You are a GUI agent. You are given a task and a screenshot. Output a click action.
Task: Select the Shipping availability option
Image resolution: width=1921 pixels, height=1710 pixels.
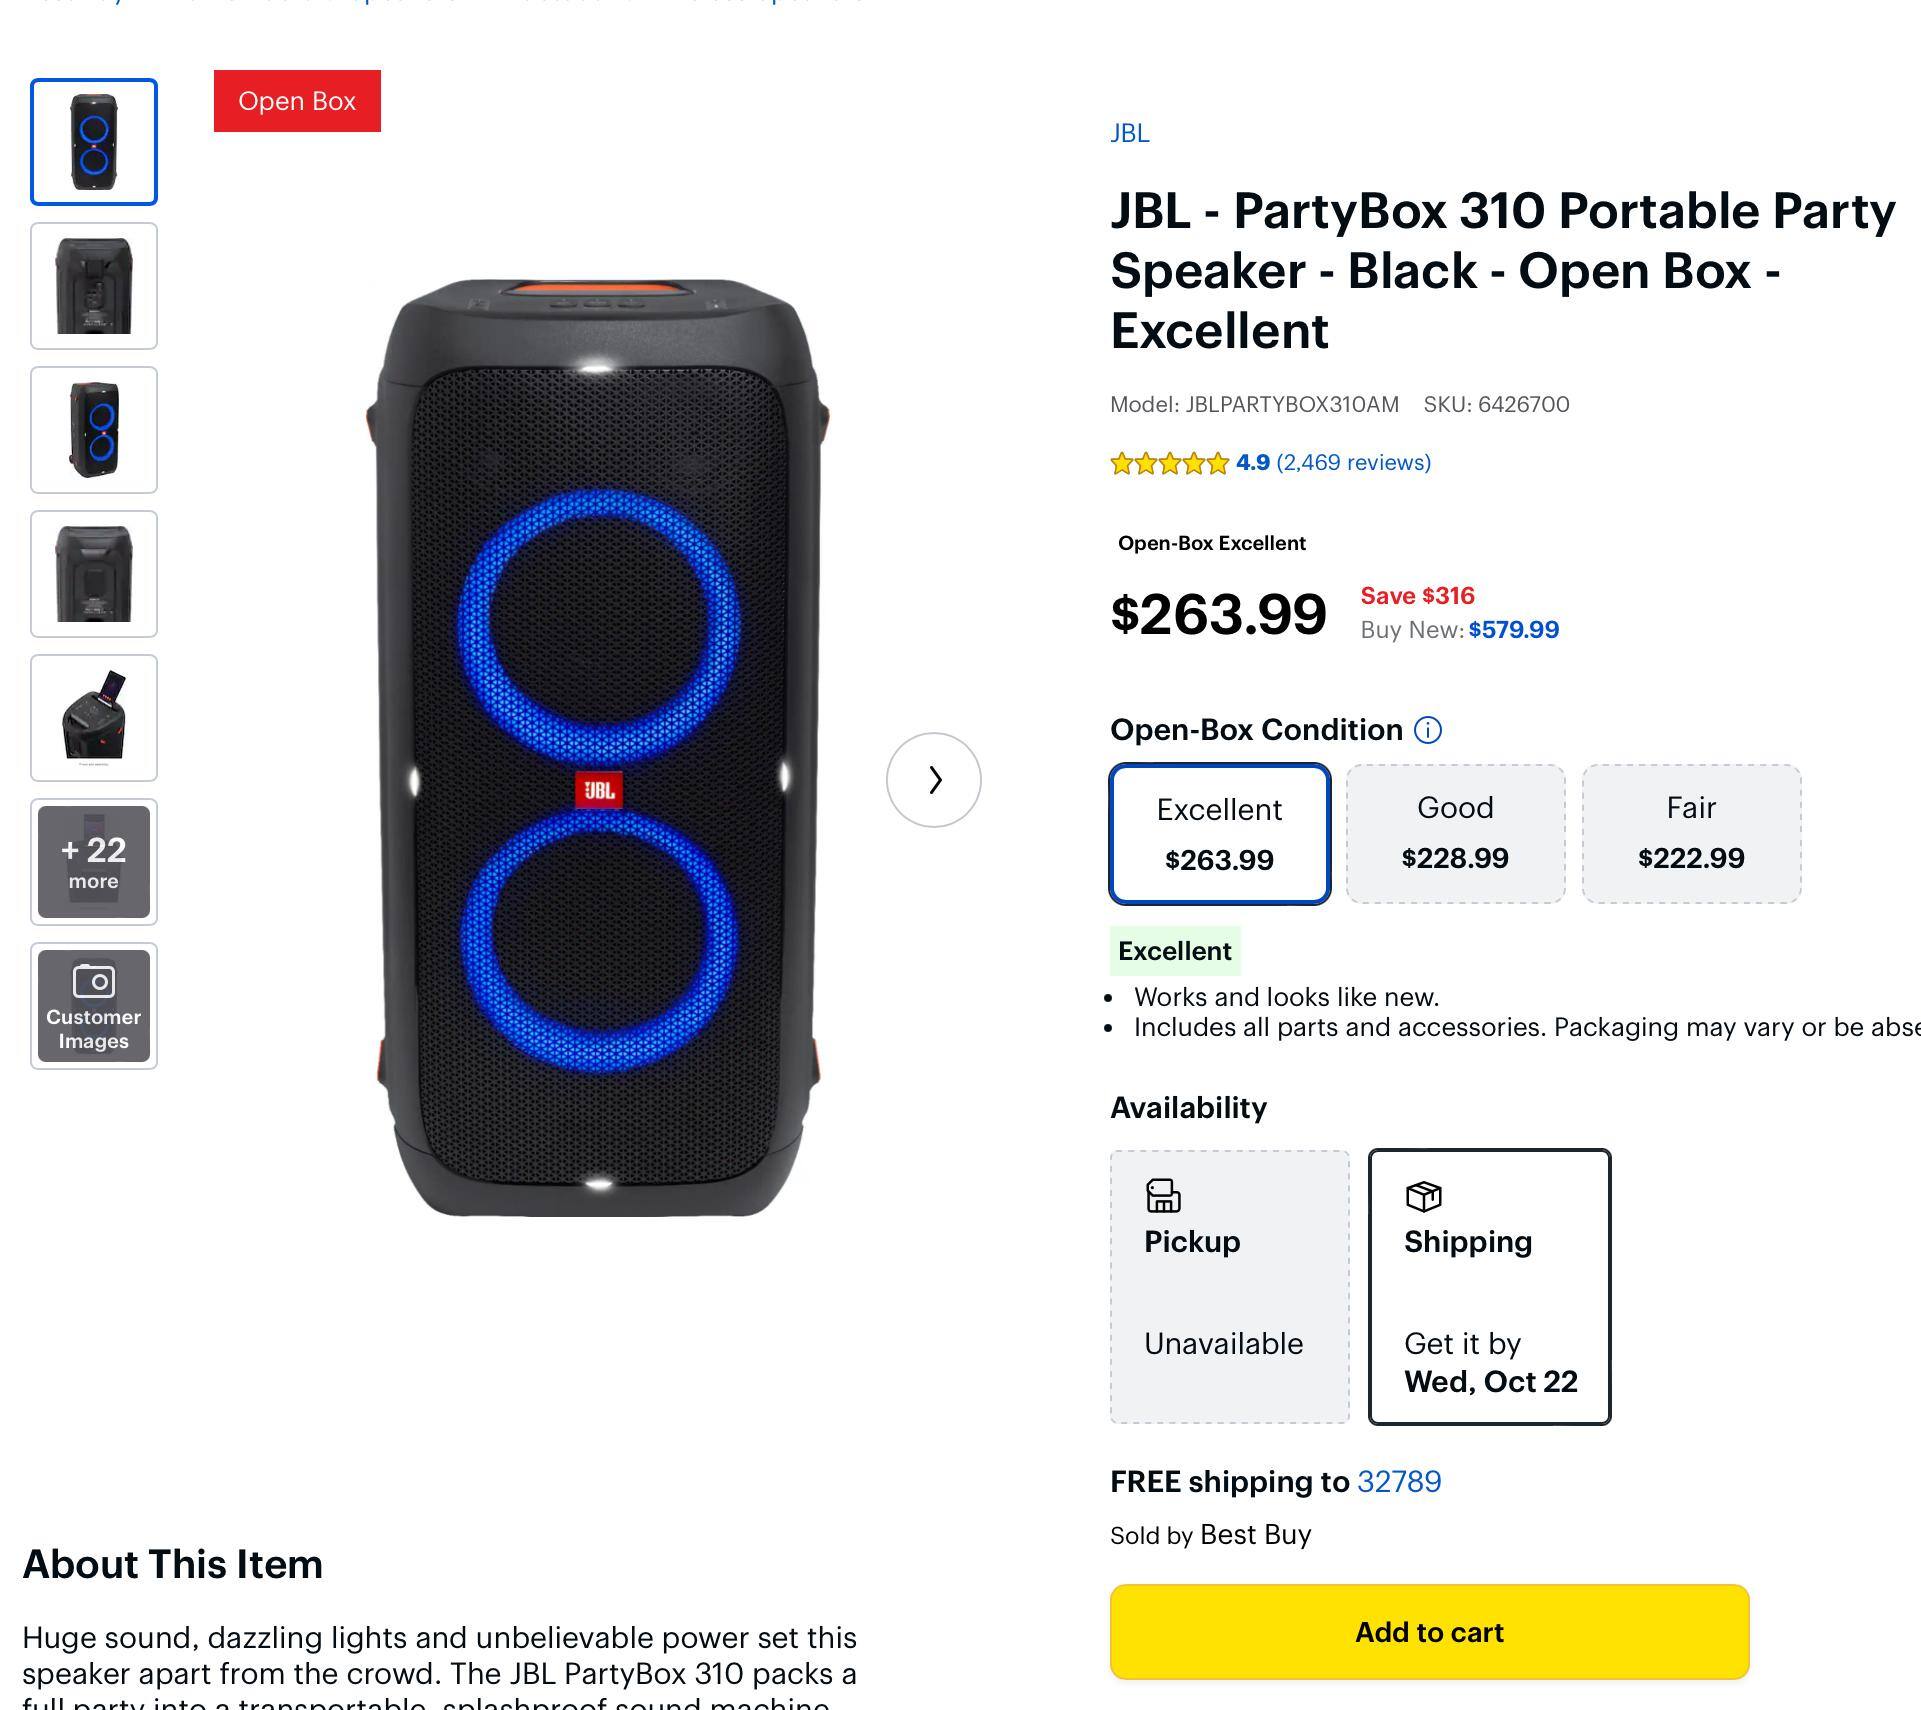tap(1489, 1286)
